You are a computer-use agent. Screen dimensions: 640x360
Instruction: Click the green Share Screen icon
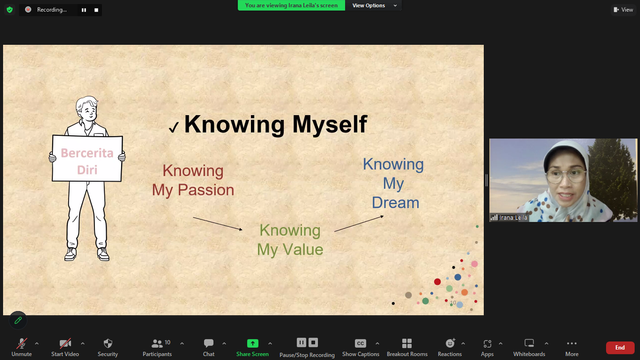click(x=252, y=343)
